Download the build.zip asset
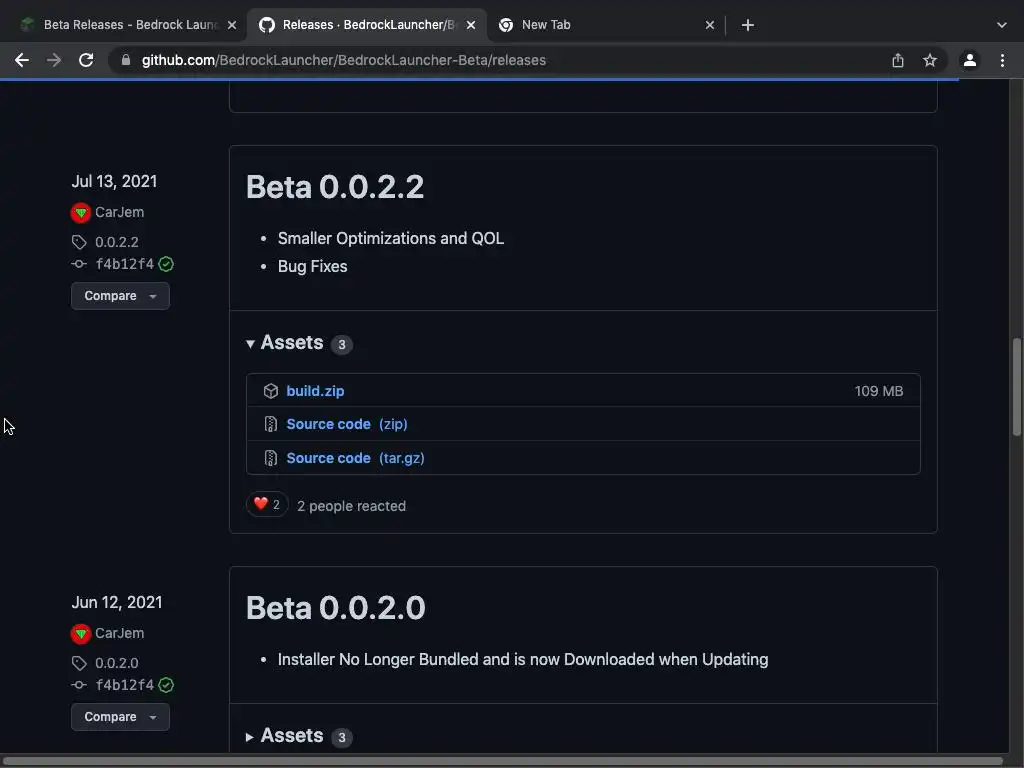Image resolution: width=1024 pixels, height=768 pixels. pos(315,391)
